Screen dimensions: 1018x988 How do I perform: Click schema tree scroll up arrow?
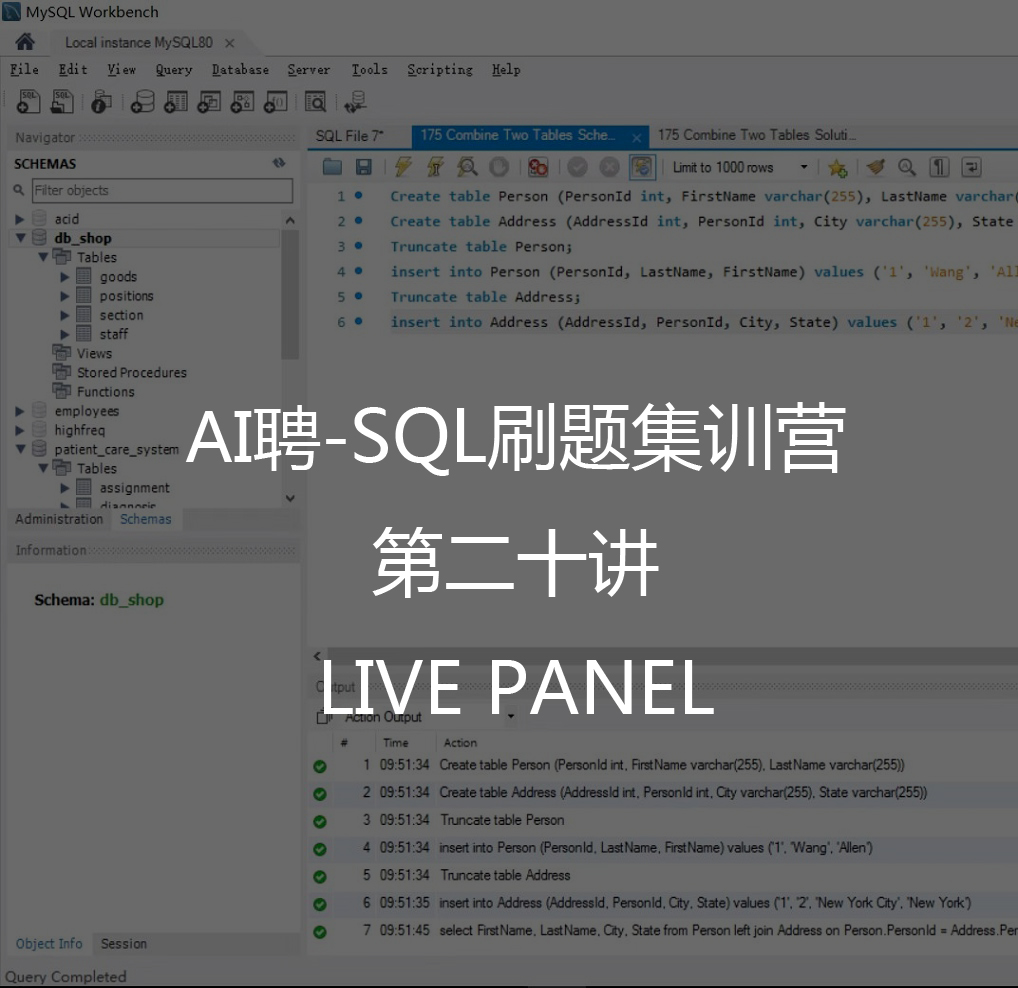290,221
